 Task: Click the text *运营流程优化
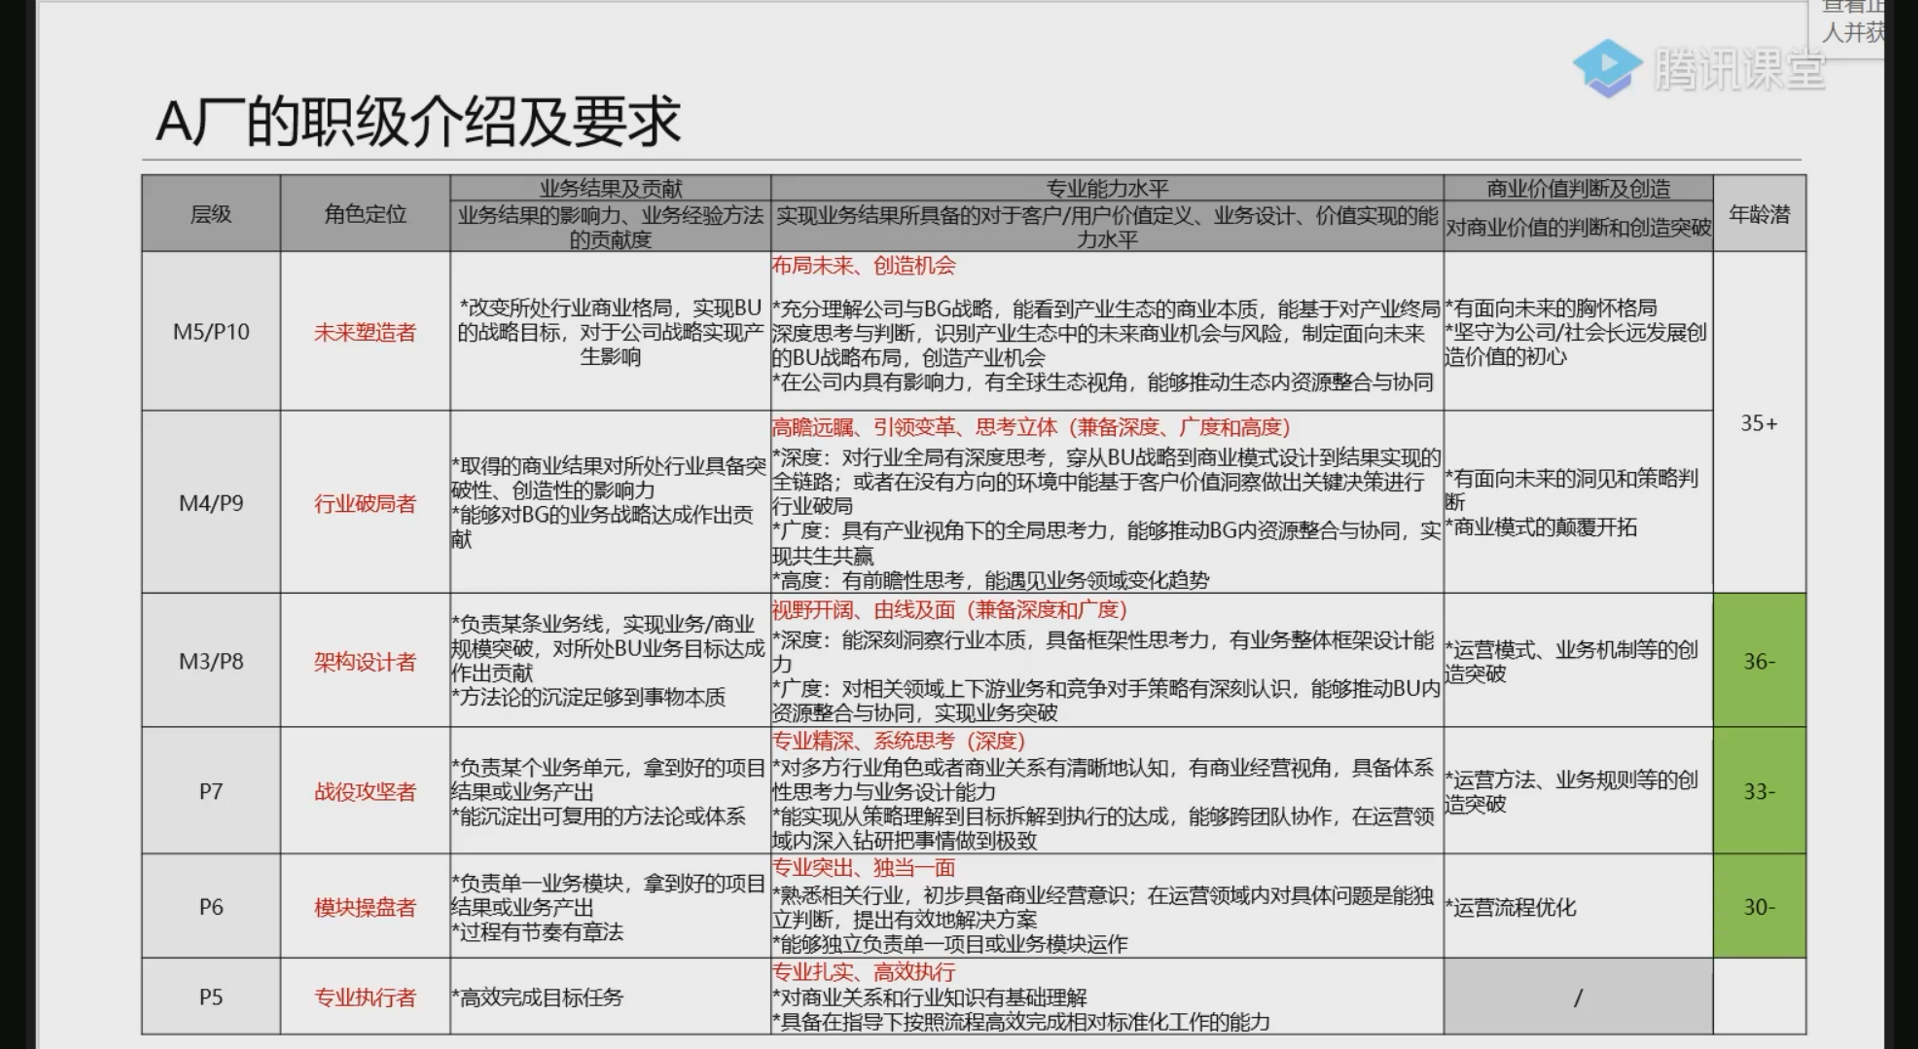1511,908
